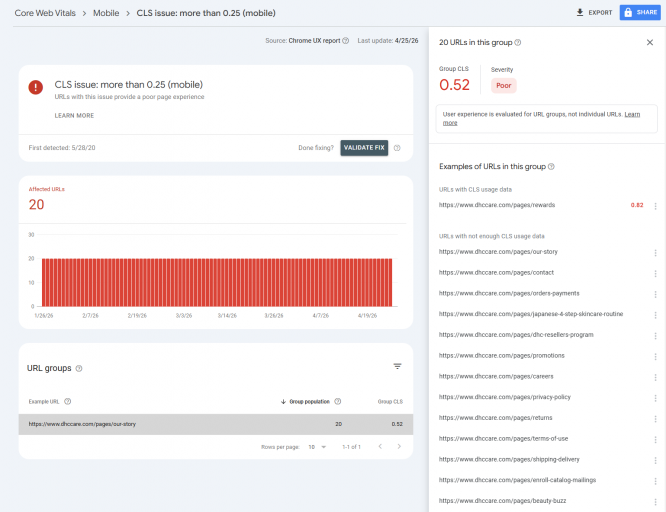Click the Export download icon
The width and height of the screenshot is (666, 512).
pyautogui.click(x=580, y=12)
